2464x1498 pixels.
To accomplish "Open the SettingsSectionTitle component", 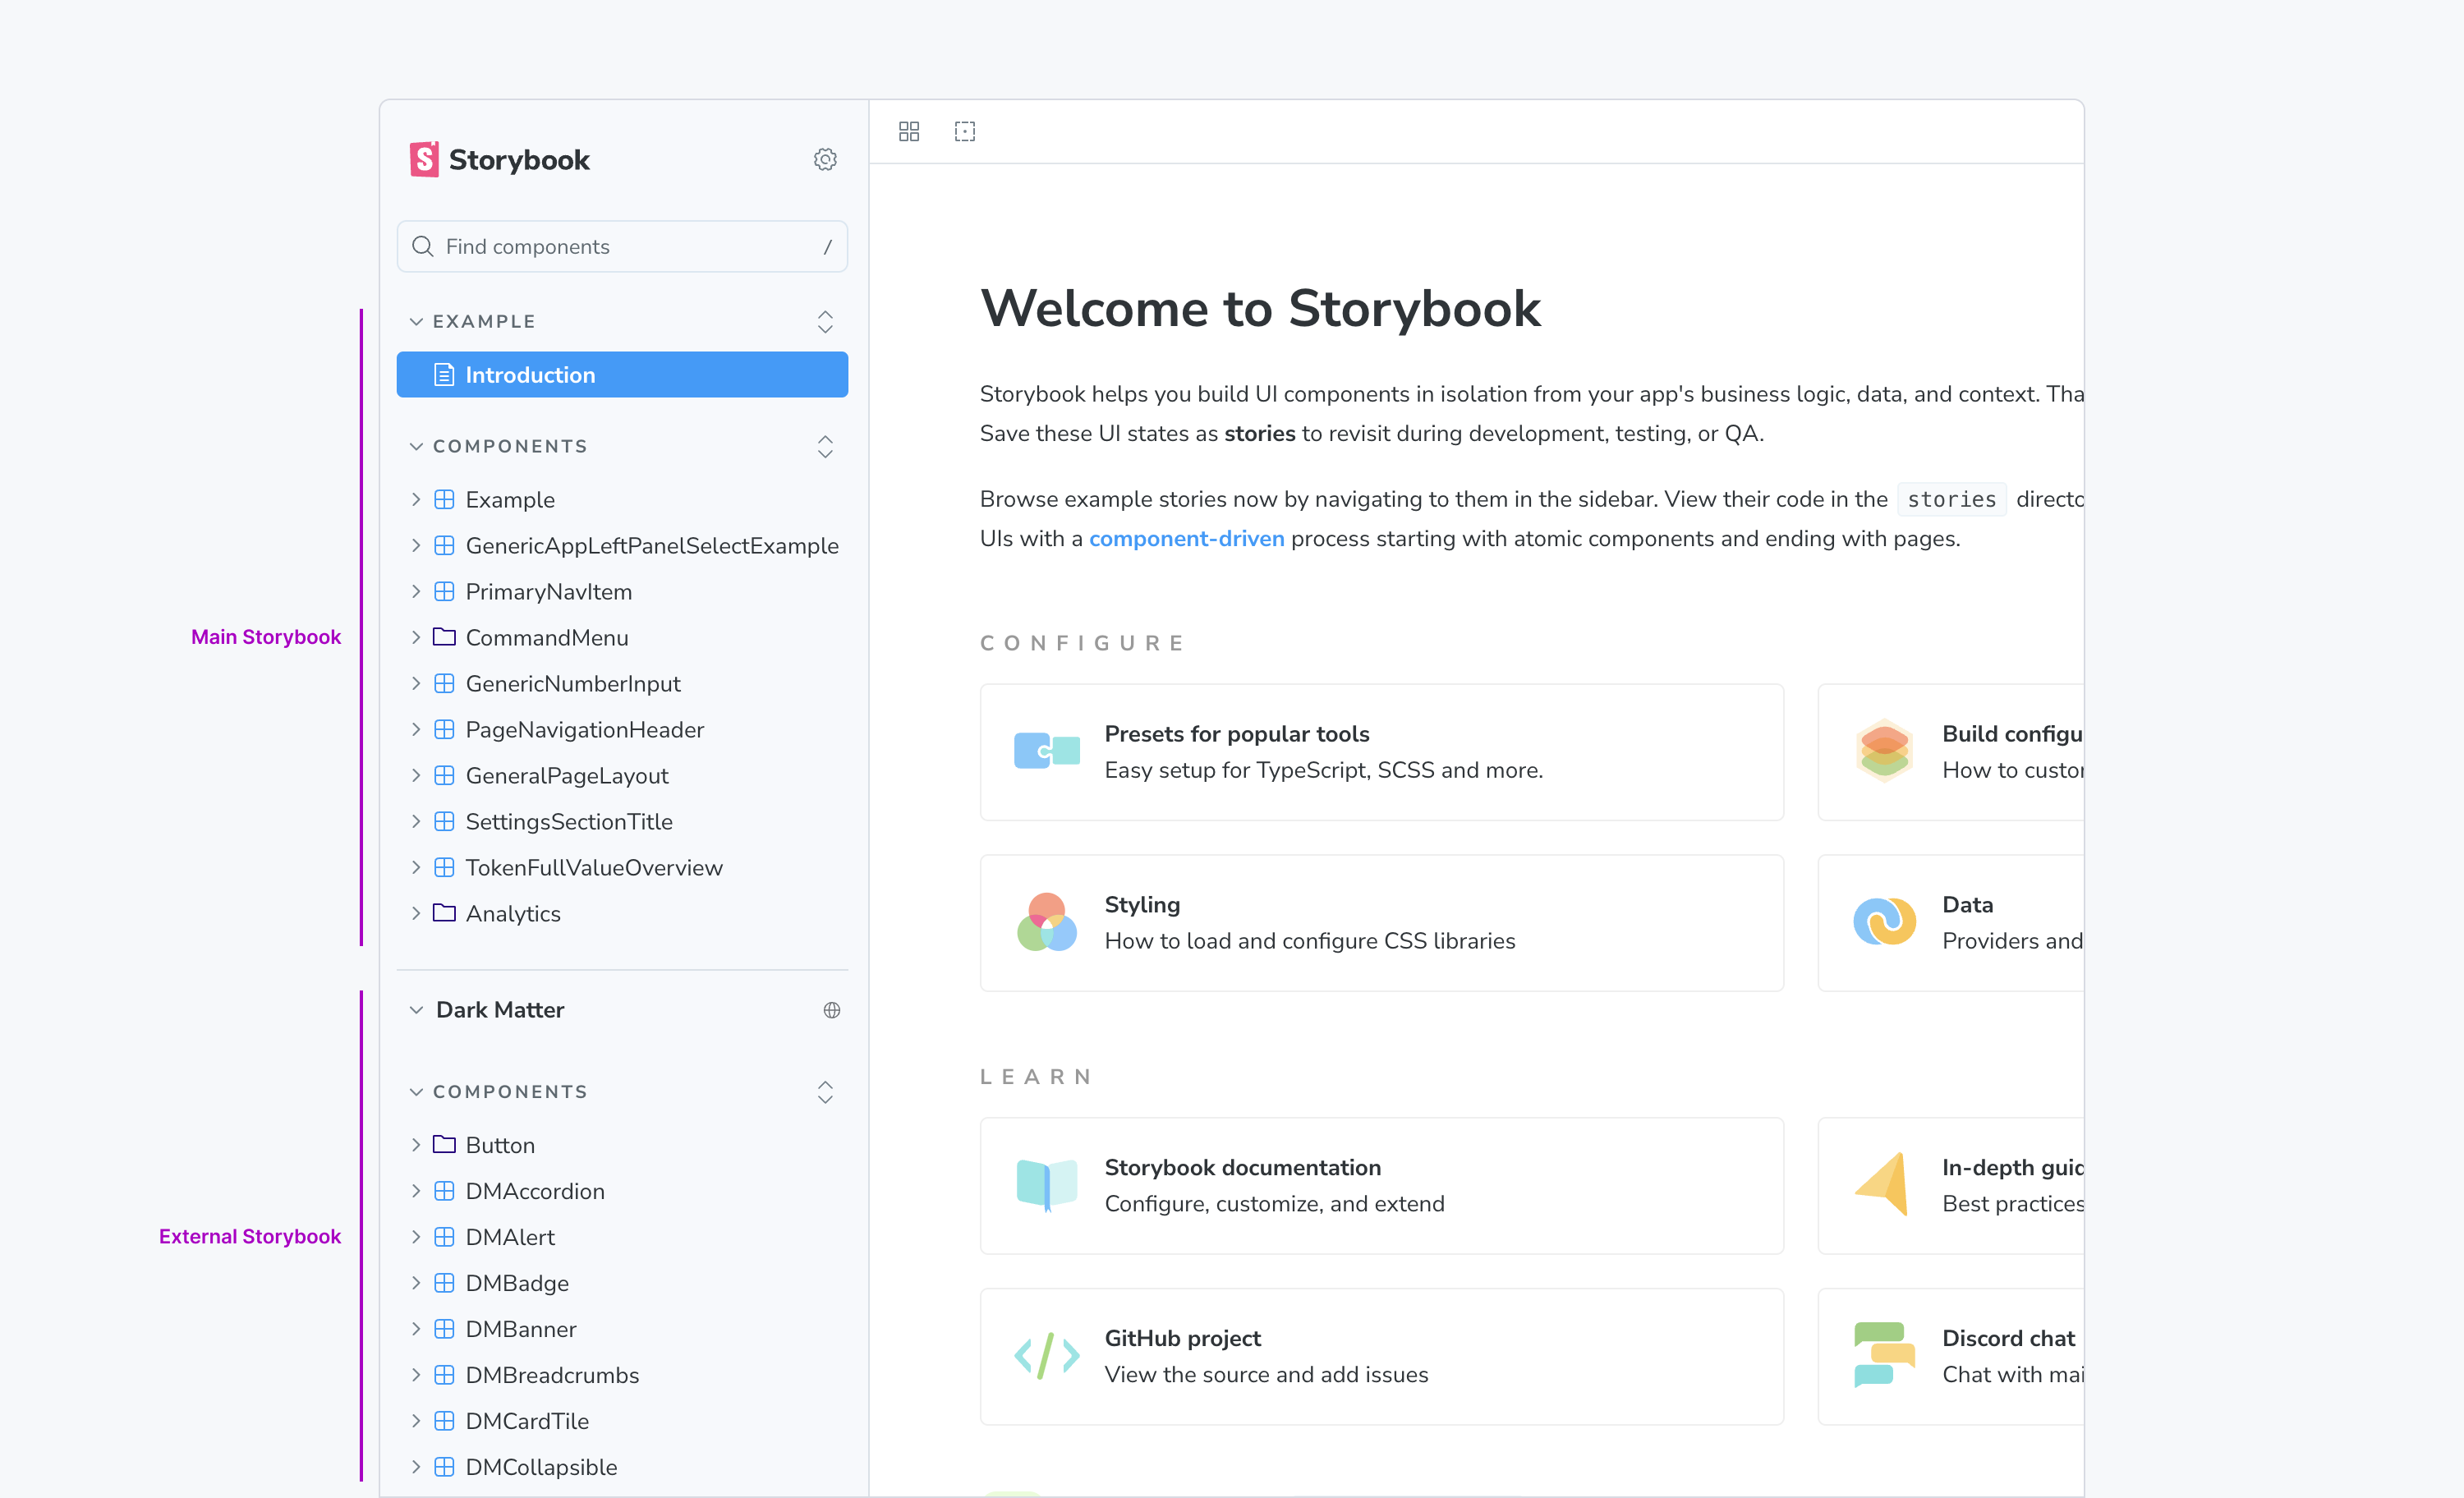I will pos(622,822).
